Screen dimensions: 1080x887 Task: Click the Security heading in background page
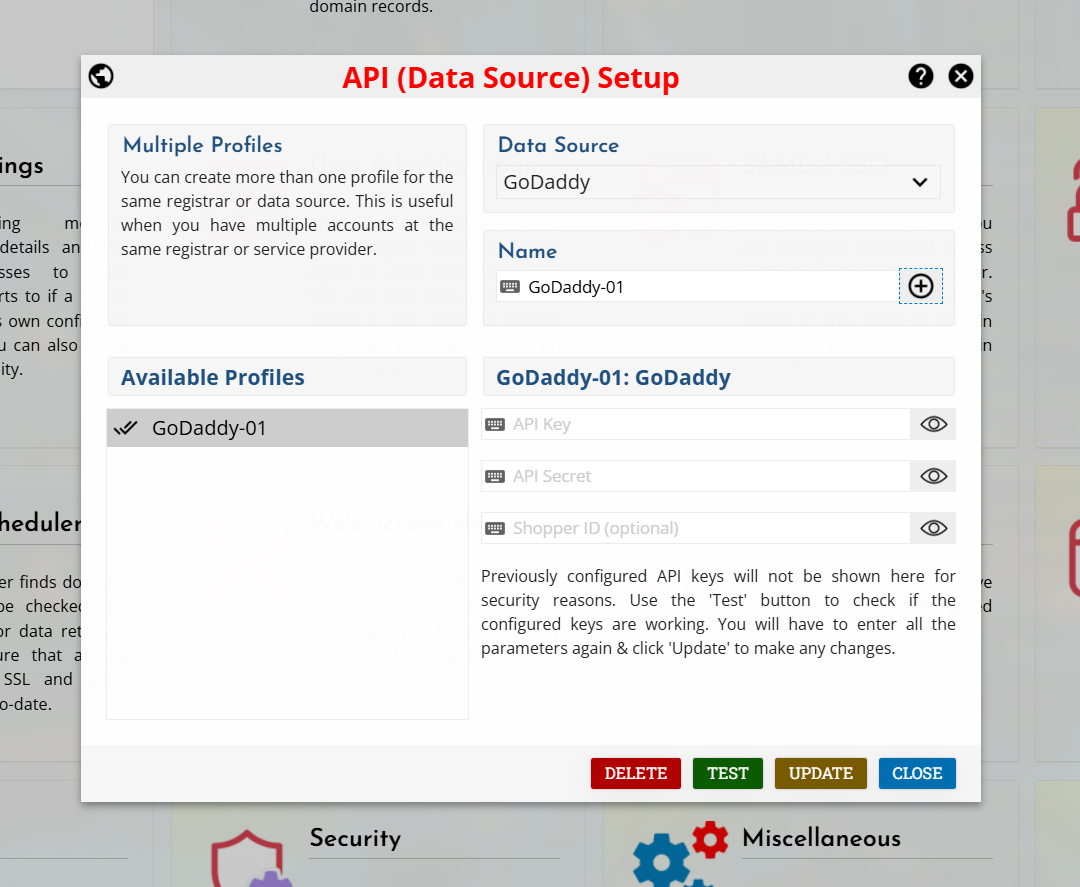point(355,838)
